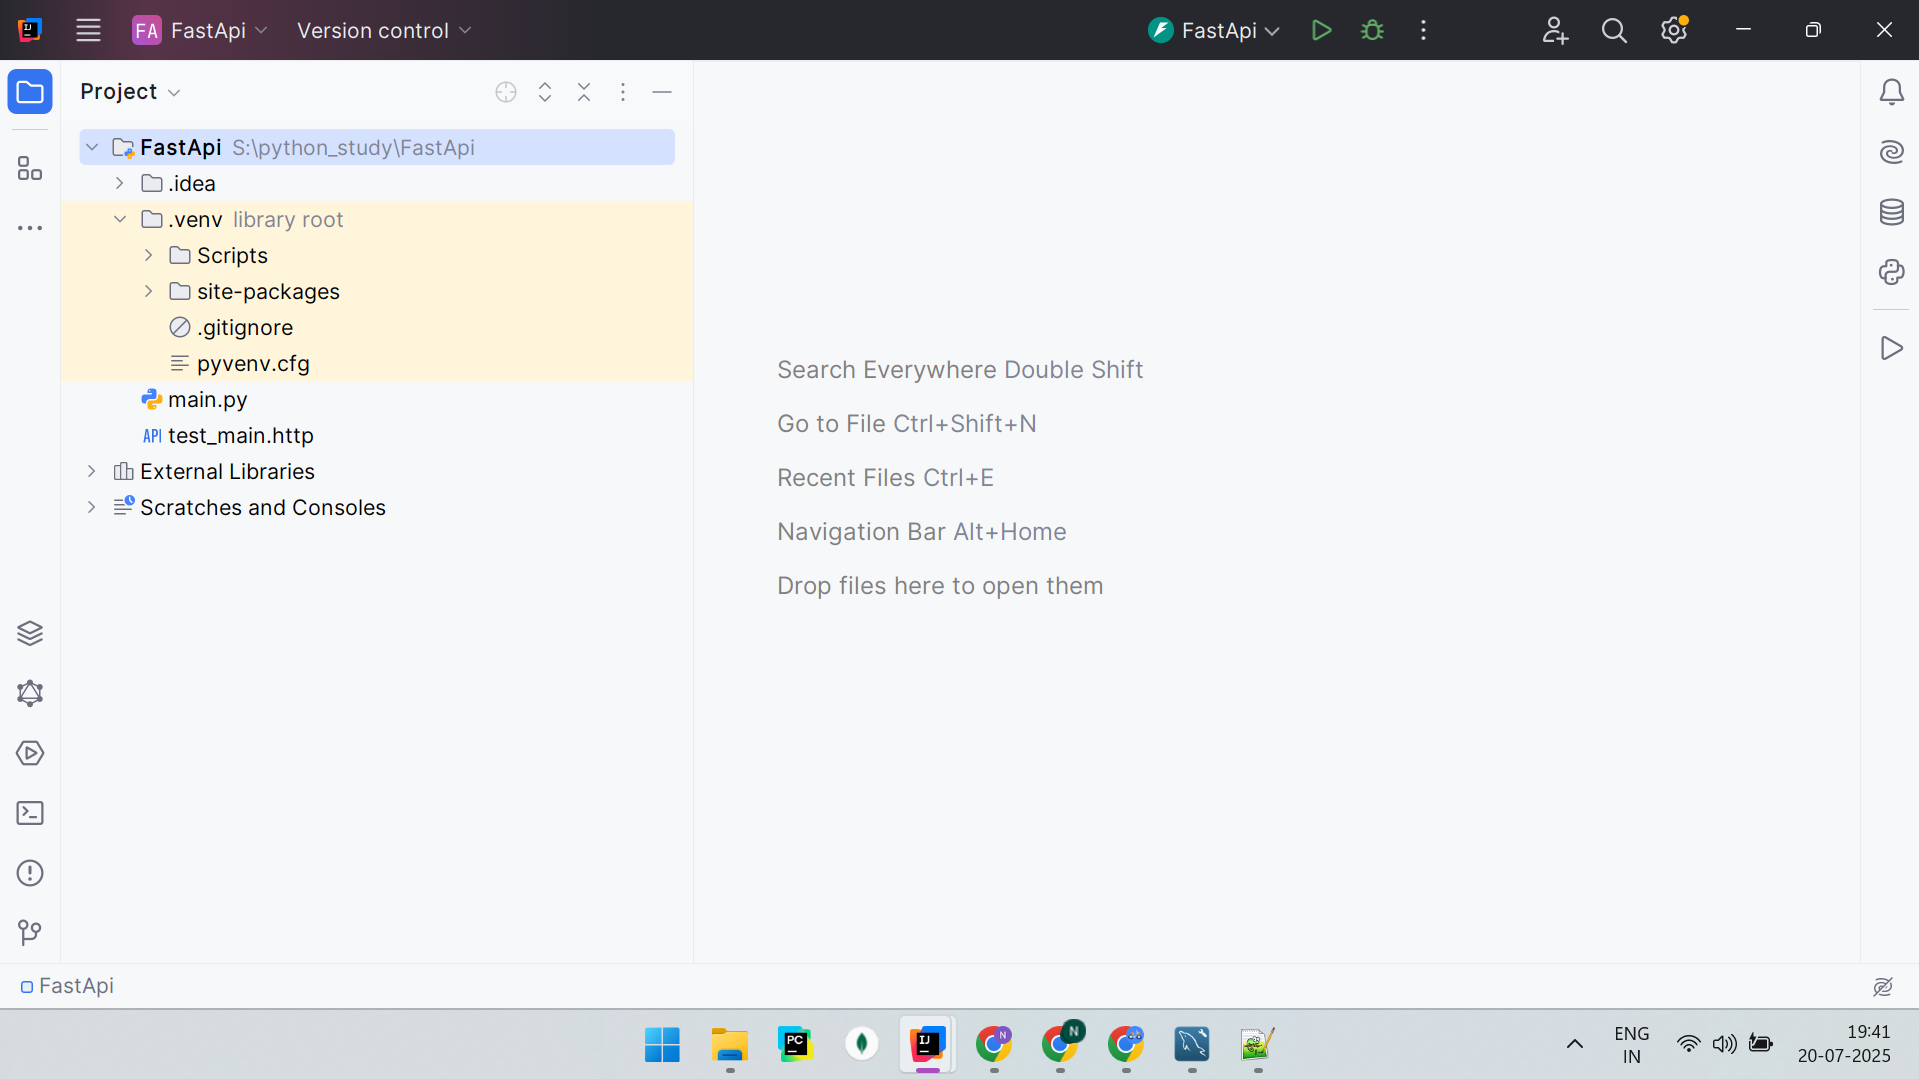This screenshot has width=1919, height=1079.
Task: Toggle the Project tool window sidebar button
Action: pos(30,92)
